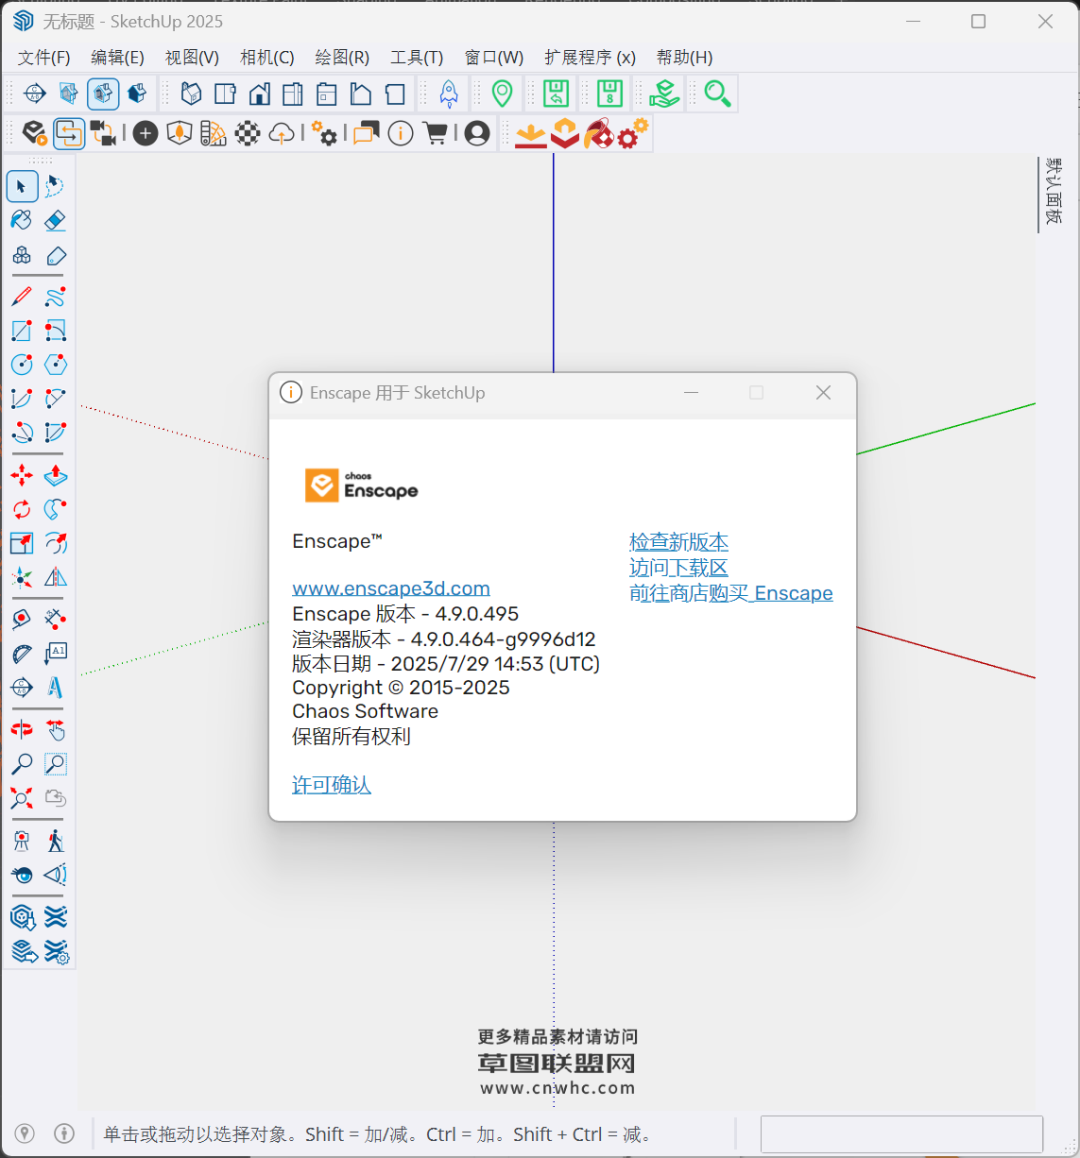1080x1158 pixels.
Task: Select the Rectangle tool
Action: (21, 331)
